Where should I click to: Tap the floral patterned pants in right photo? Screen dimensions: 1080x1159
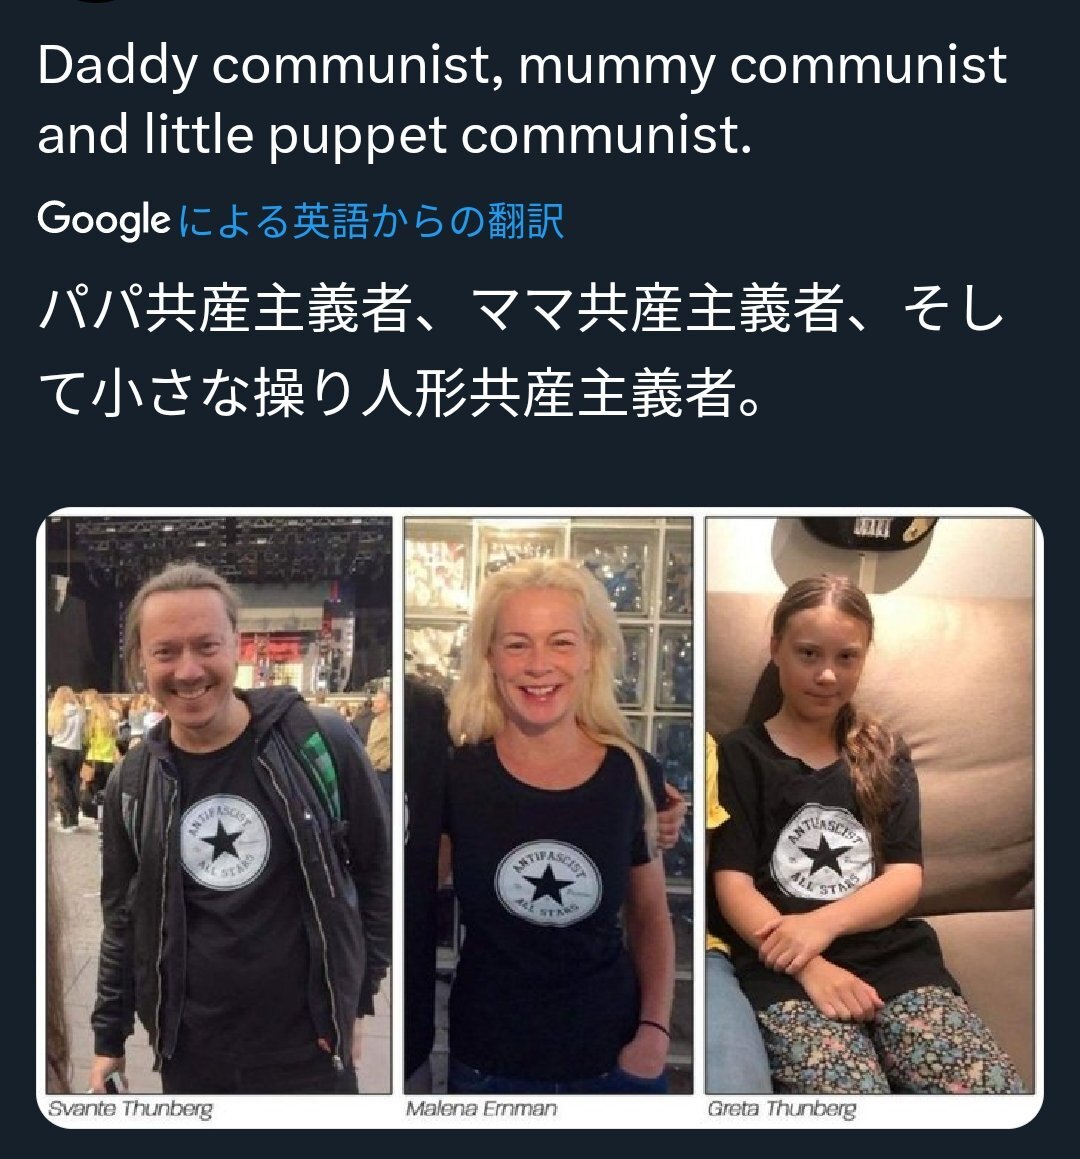pyautogui.click(x=883, y=1041)
